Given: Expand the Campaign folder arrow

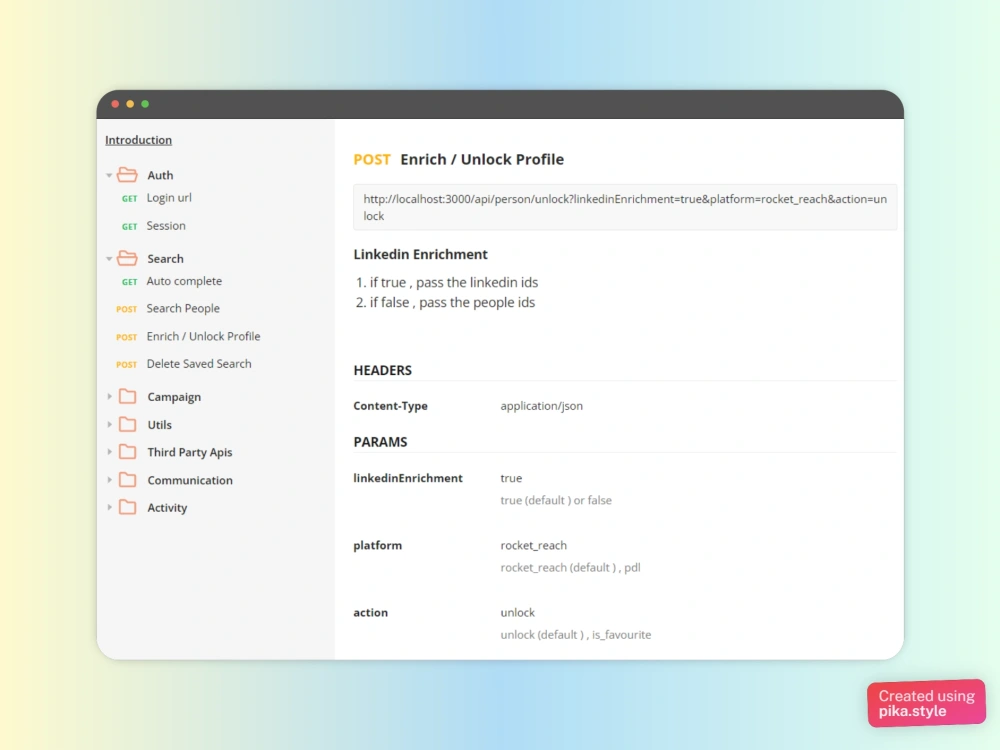Looking at the screenshot, I should coord(109,397).
